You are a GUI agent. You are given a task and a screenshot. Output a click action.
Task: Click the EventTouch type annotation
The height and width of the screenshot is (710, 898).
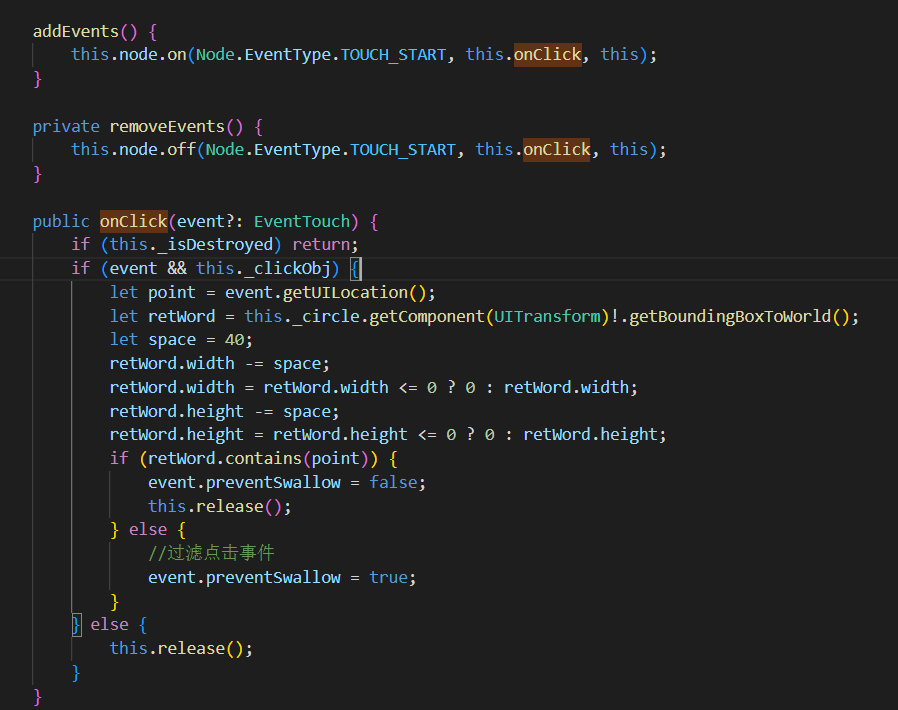pos(302,221)
